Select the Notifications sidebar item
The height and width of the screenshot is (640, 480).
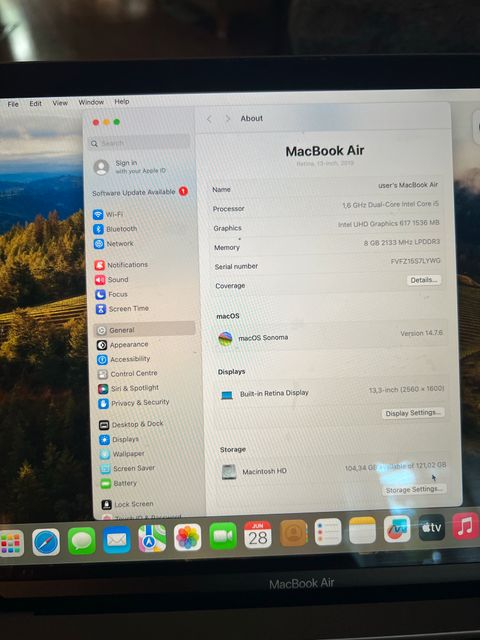pos(121,265)
